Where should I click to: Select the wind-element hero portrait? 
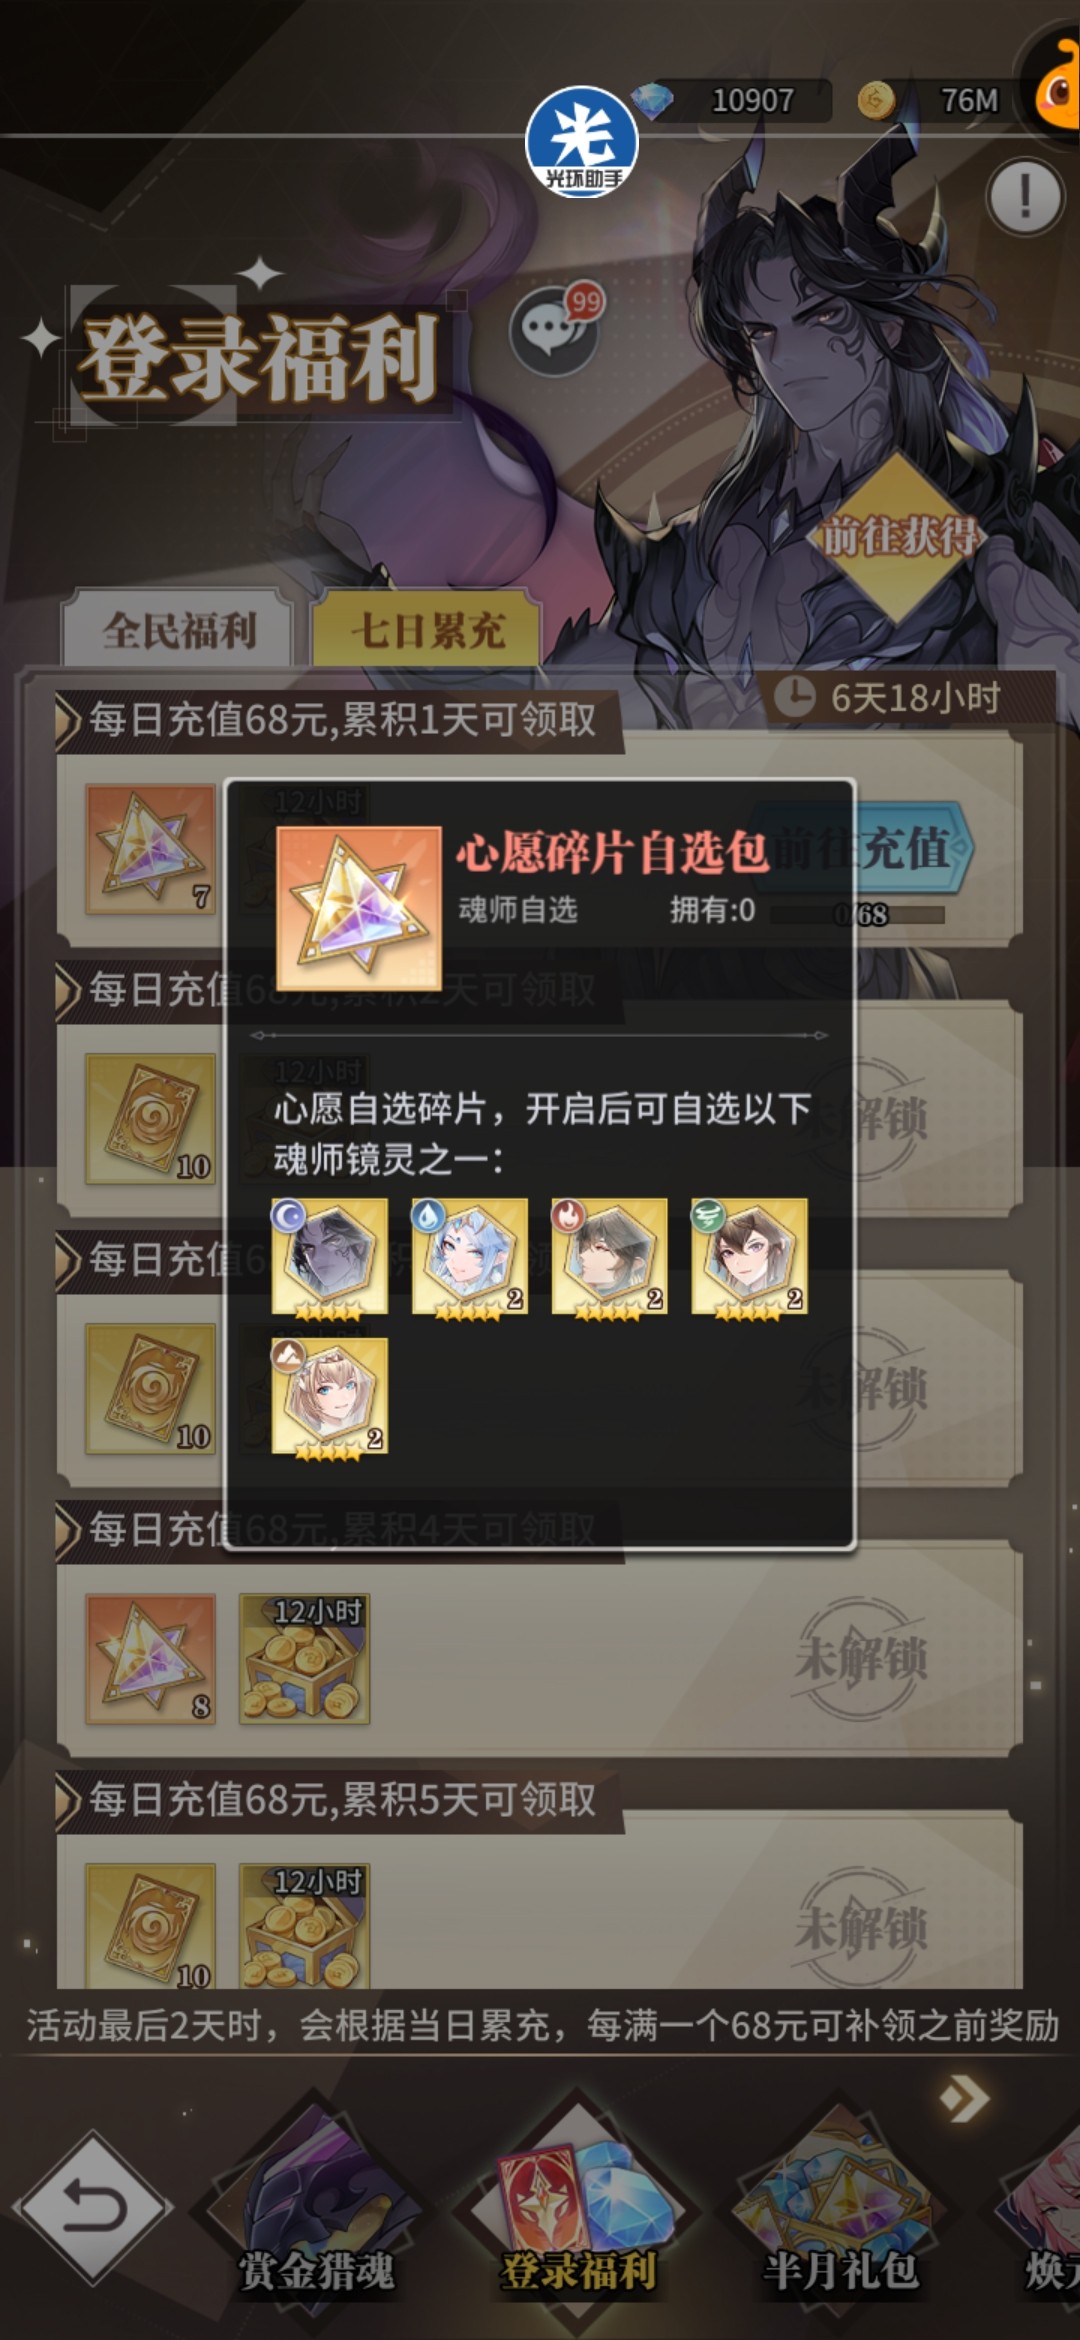click(x=750, y=1256)
